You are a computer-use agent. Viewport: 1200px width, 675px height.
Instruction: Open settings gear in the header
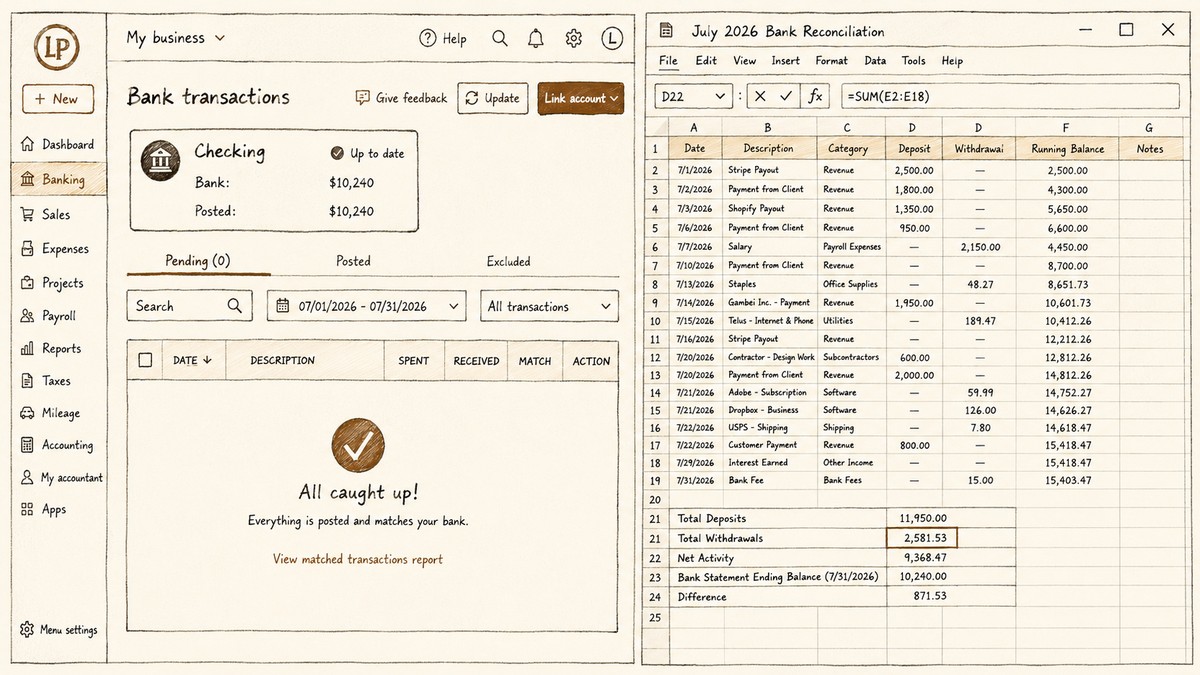pyautogui.click(x=573, y=39)
